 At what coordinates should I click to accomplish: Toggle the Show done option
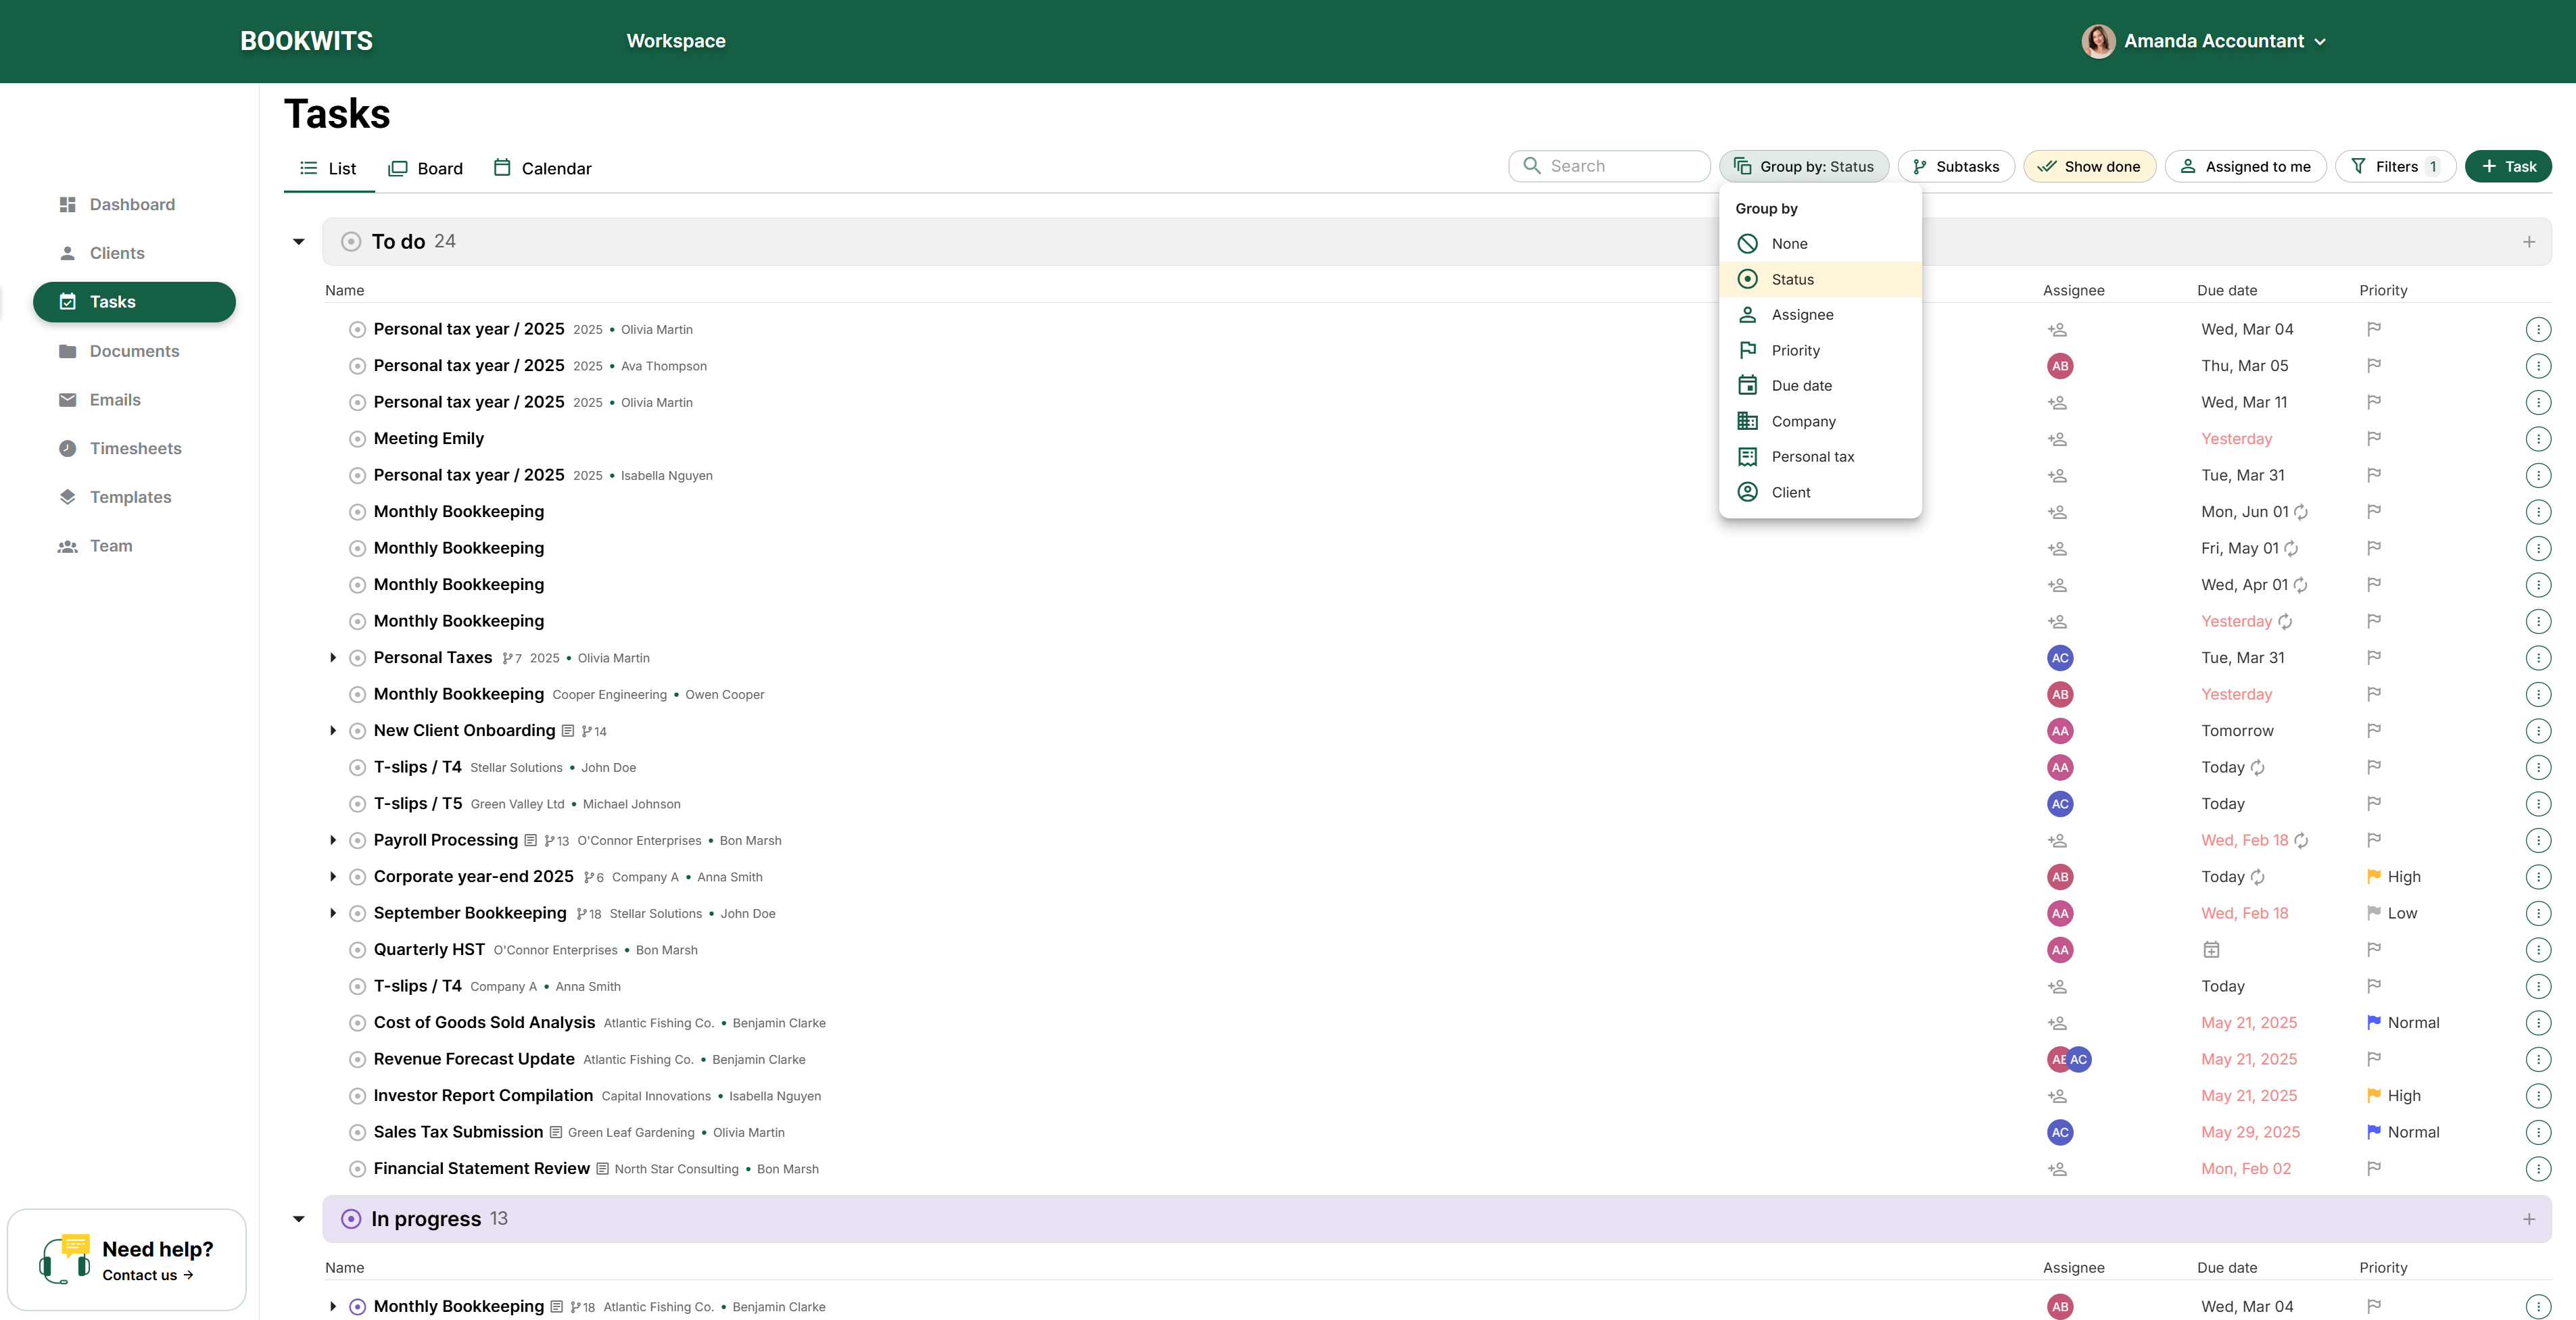(2090, 166)
